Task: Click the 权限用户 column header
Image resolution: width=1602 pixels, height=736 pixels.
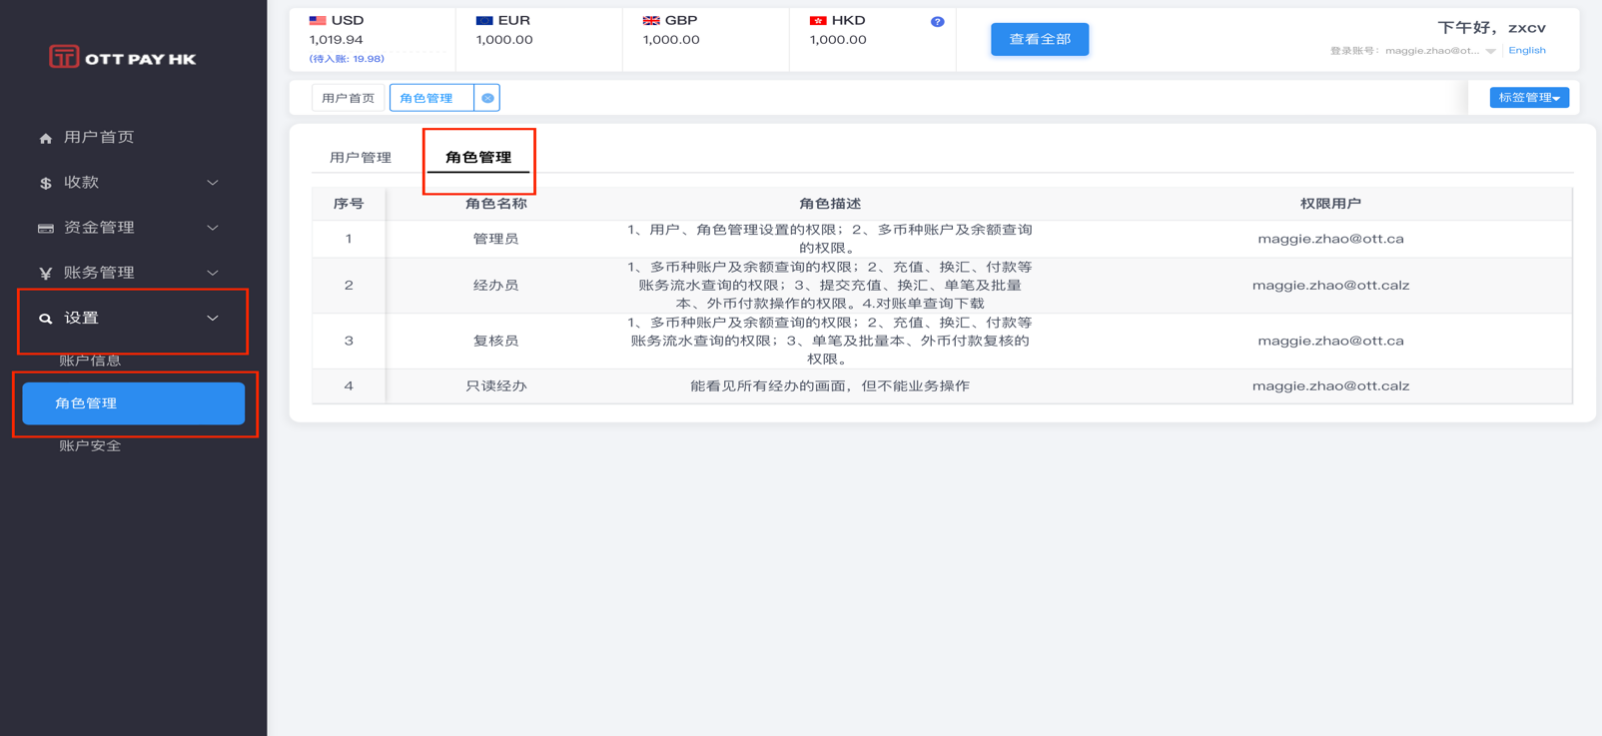Action: click(1330, 203)
